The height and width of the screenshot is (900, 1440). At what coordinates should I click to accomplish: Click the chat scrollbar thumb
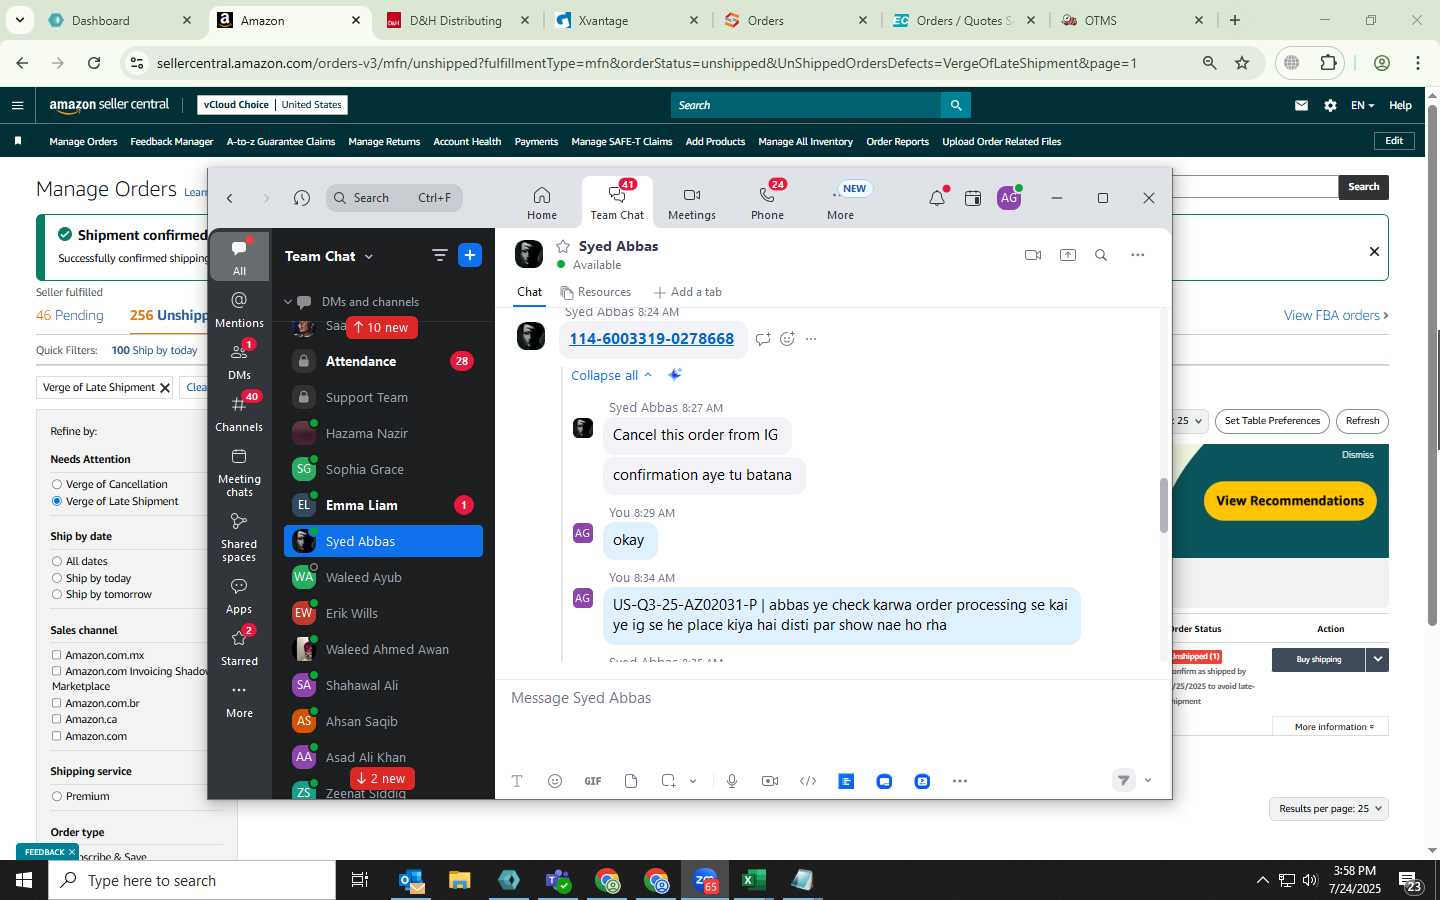1163,505
